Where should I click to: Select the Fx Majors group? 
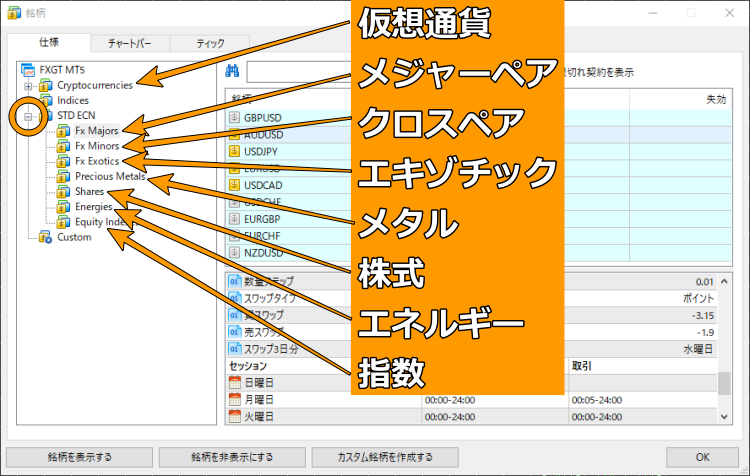click(x=96, y=131)
